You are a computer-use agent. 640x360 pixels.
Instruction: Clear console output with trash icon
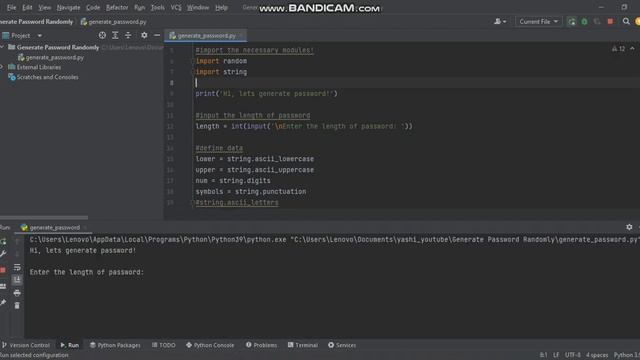[17, 305]
